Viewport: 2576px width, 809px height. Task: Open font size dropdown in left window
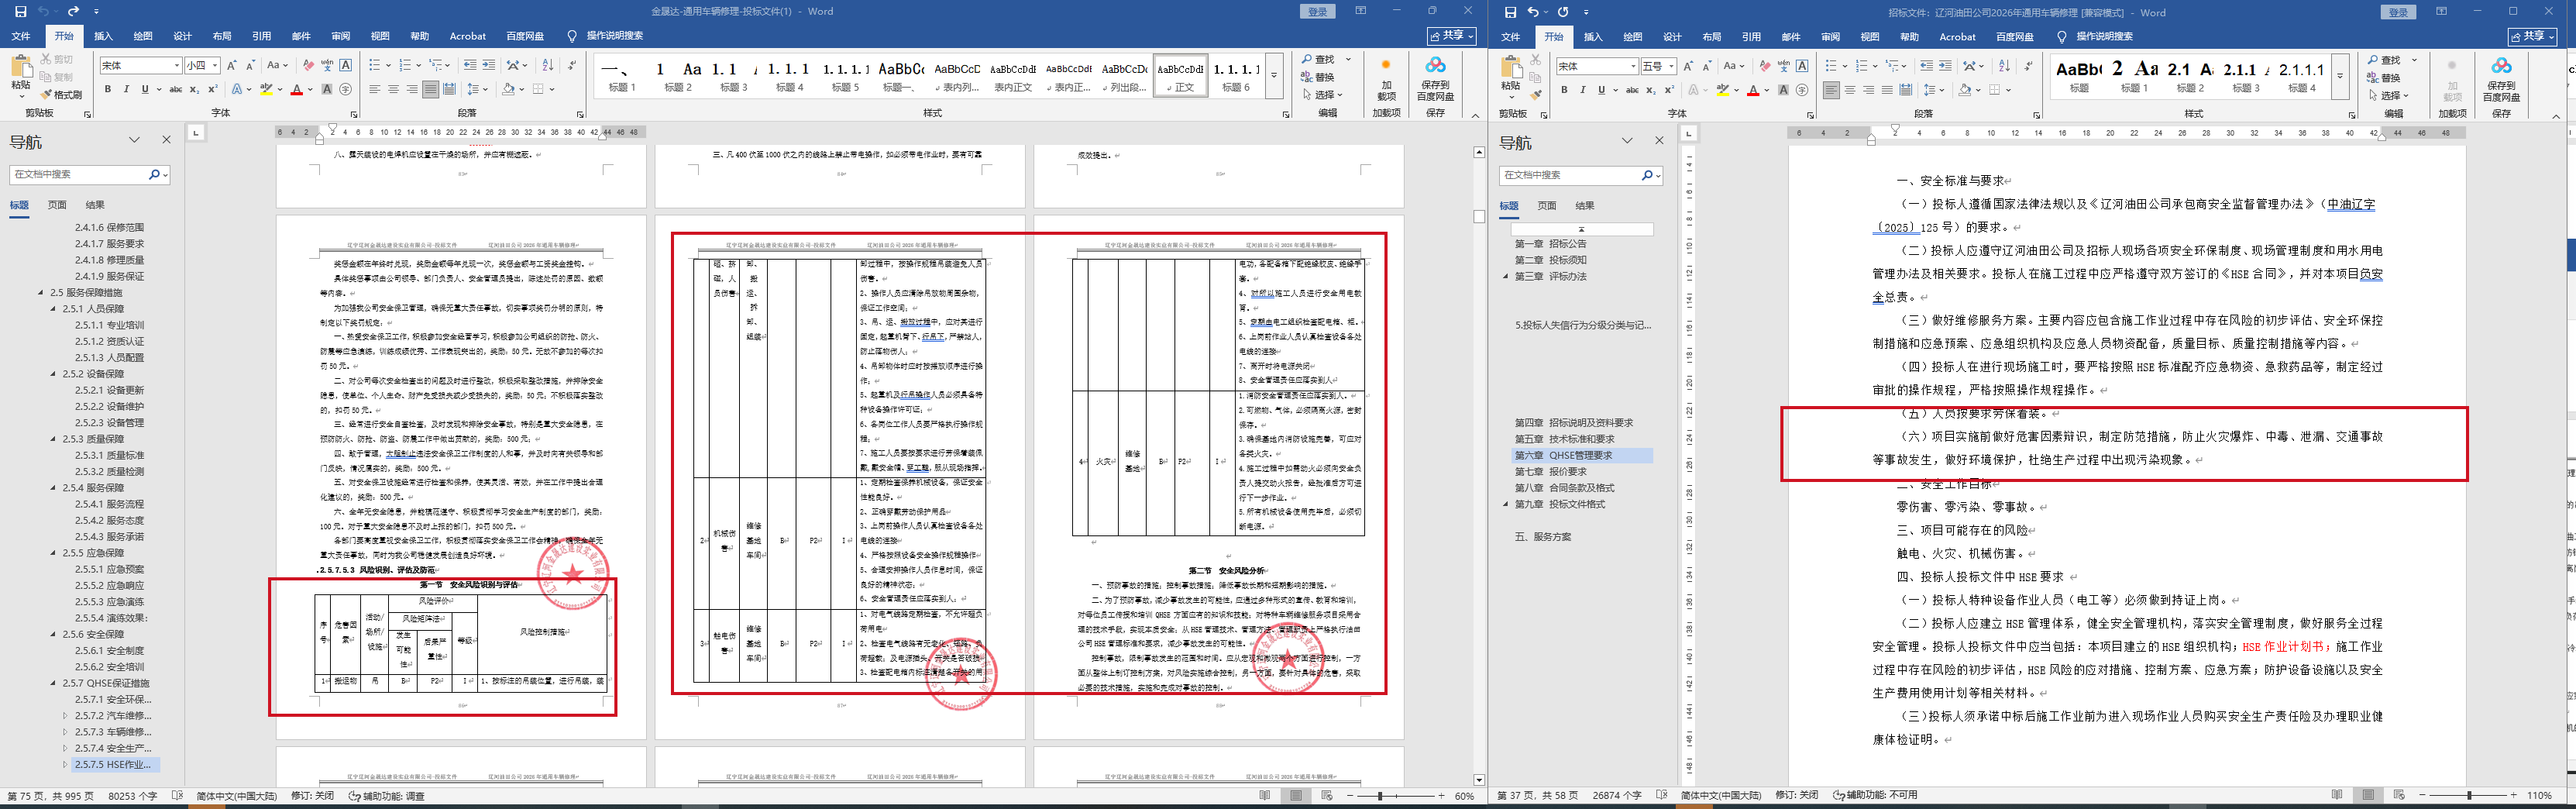click(x=215, y=66)
